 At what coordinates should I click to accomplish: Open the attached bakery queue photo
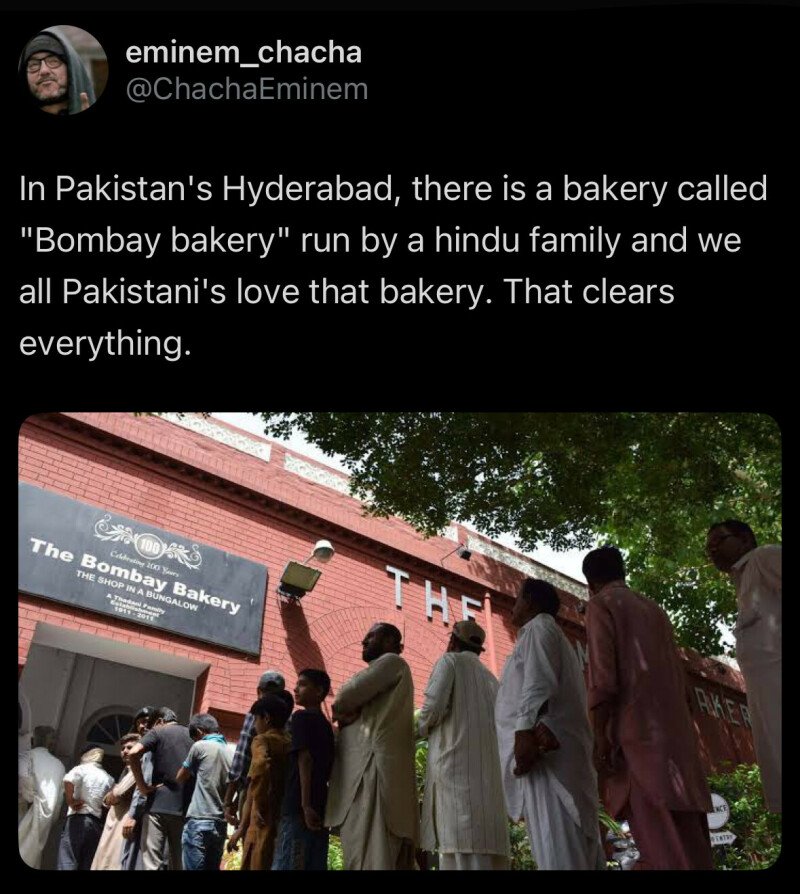click(400, 641)
